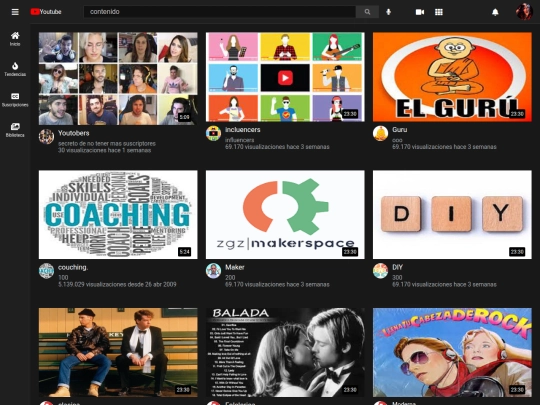Open notifications bell icon
The image size is (540, 405).
(x=495, y=12)
